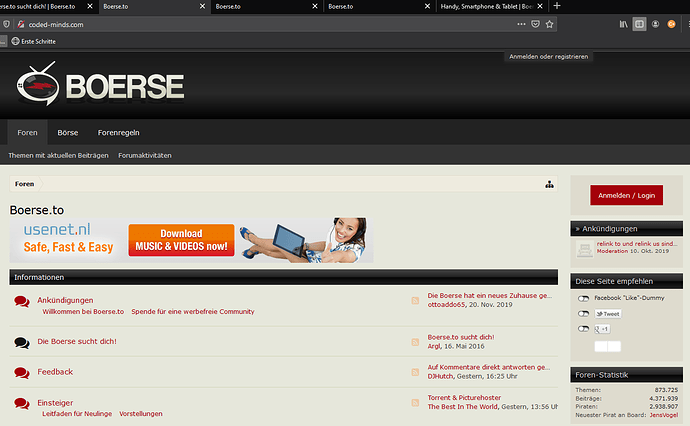Open Die Boerse hat ein neues Zuhause post
This screenshot has height=426, width=690.
click(x=489, y=296)
